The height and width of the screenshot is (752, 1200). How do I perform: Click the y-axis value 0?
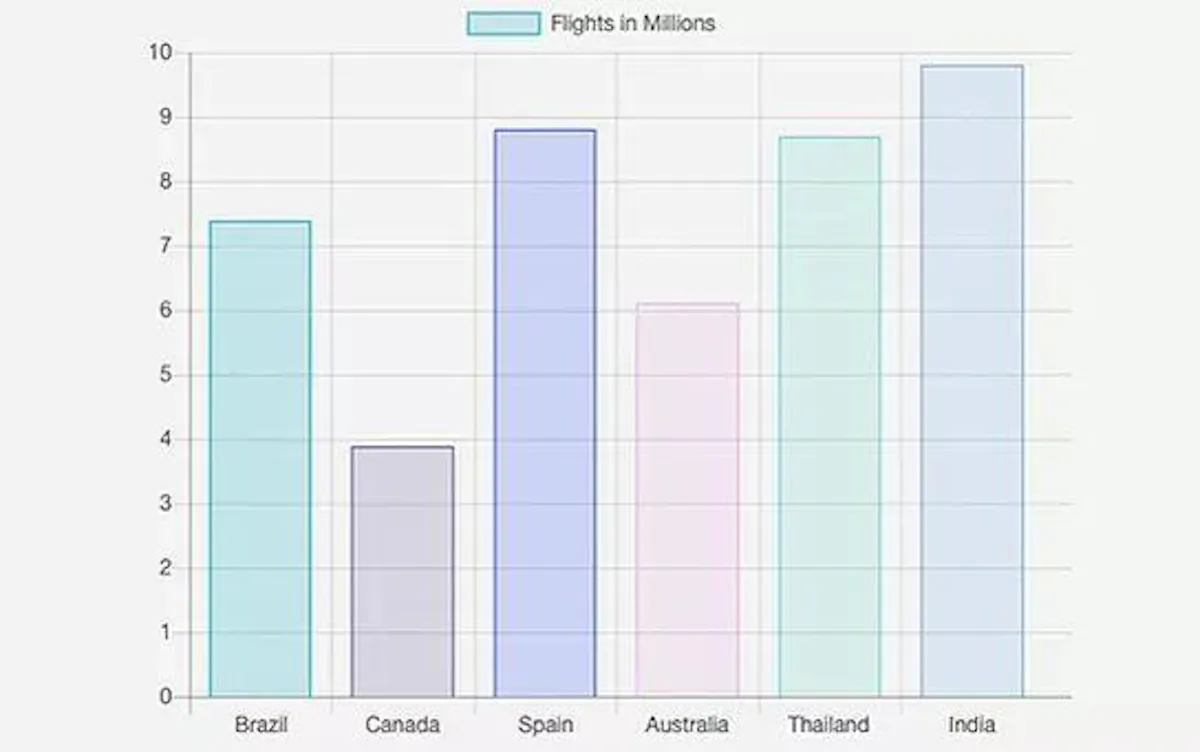pos(167,697)
